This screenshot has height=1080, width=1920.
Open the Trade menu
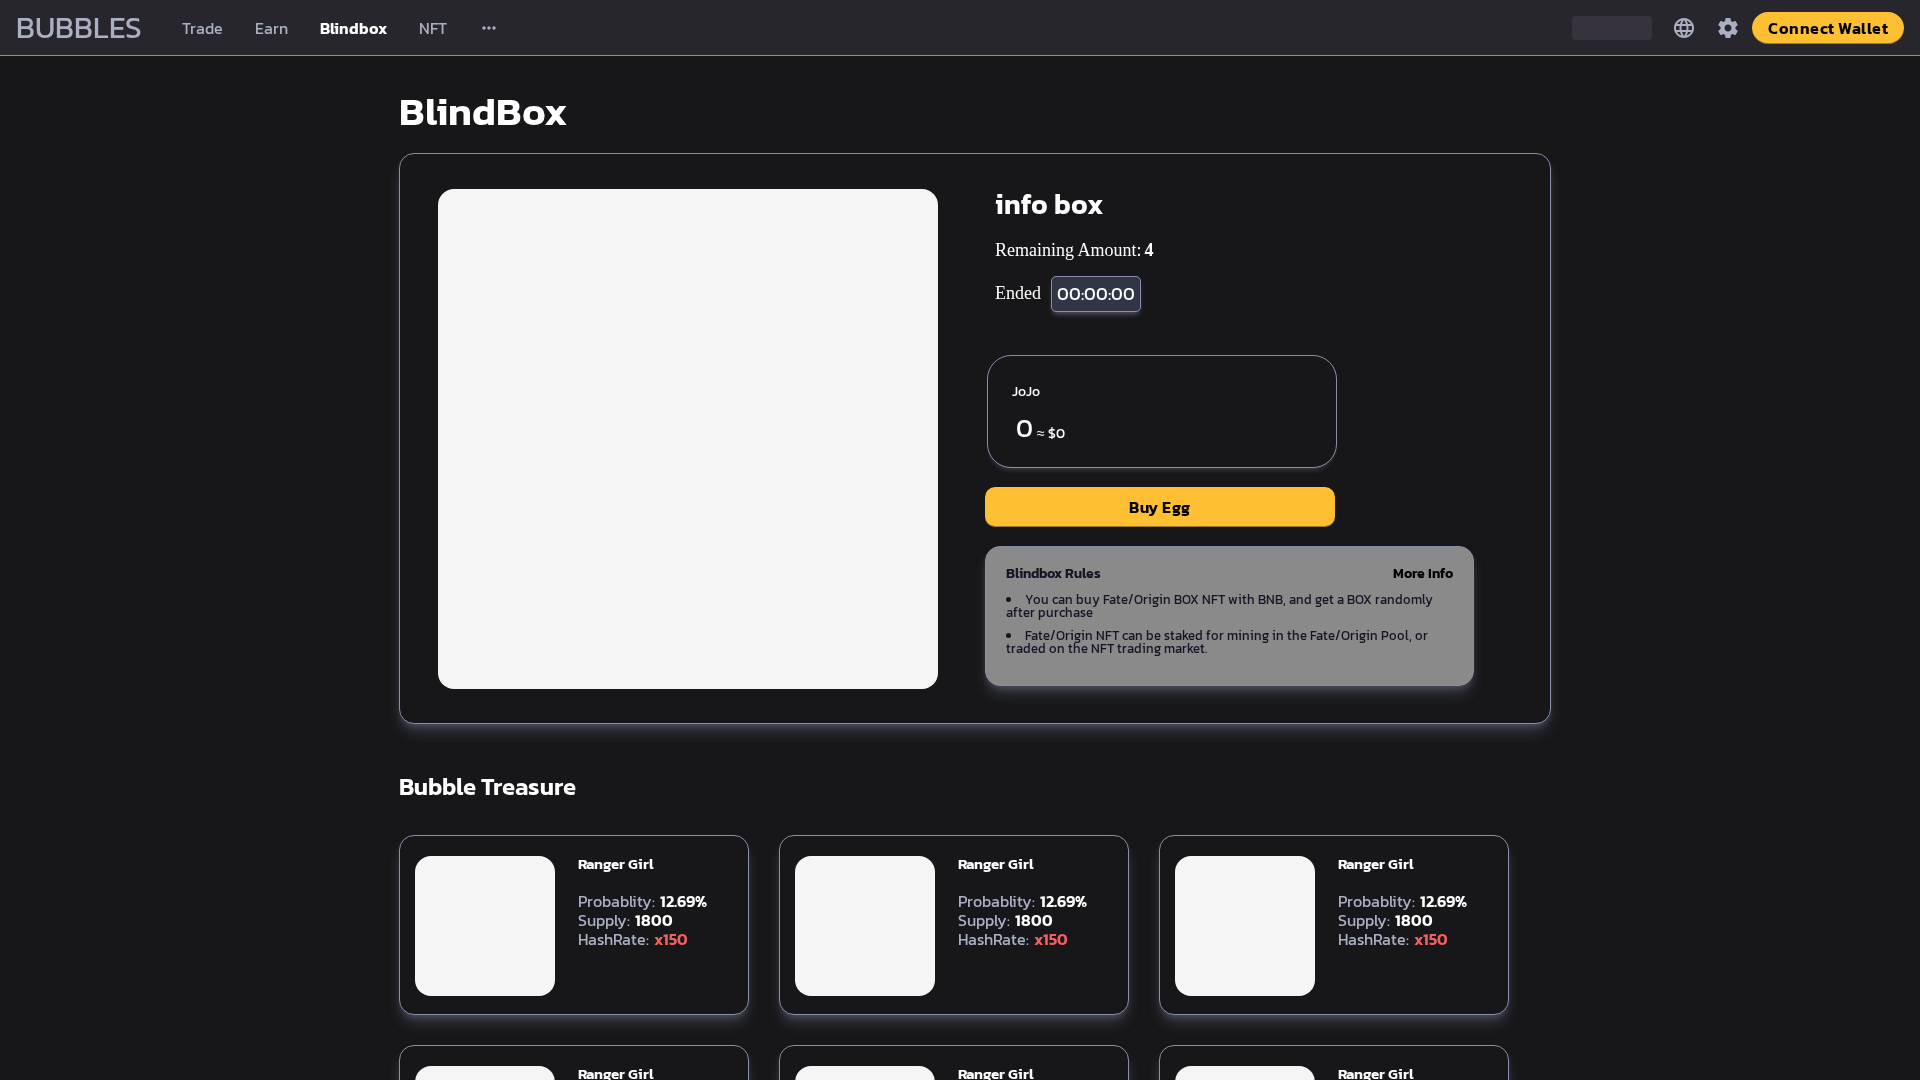coord(202,28)
